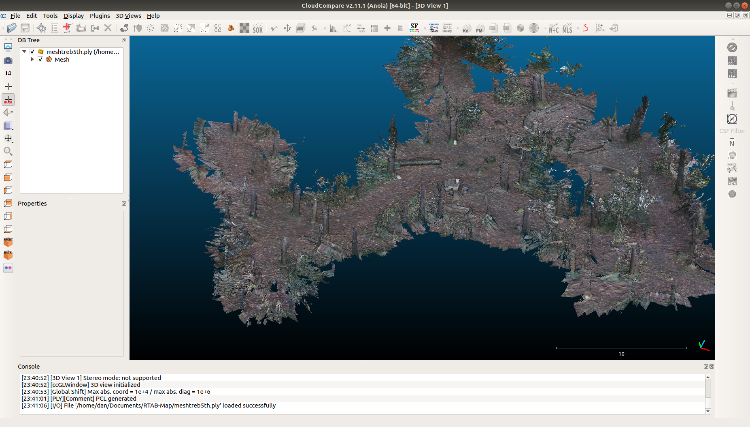Click the zoom magnifier icon in left toolbar
The height and width of the screenshot is (427, 750).
point(8,151)
